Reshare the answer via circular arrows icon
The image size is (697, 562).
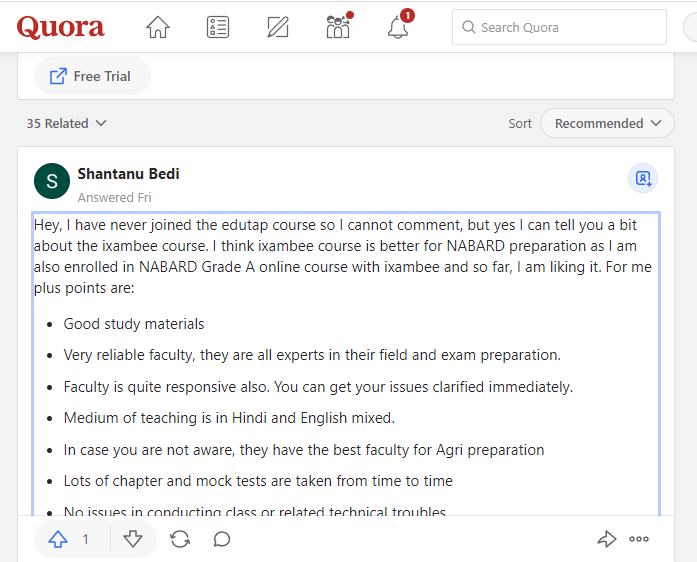click(180, 539)
